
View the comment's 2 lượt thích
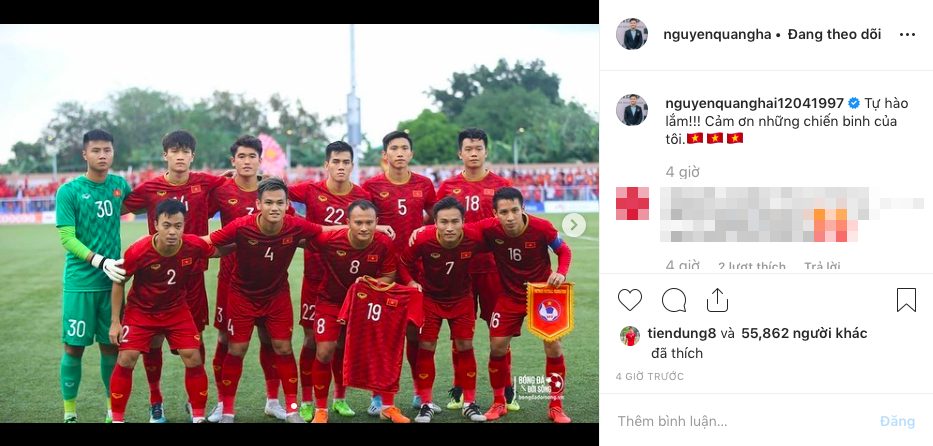[752, 266]
